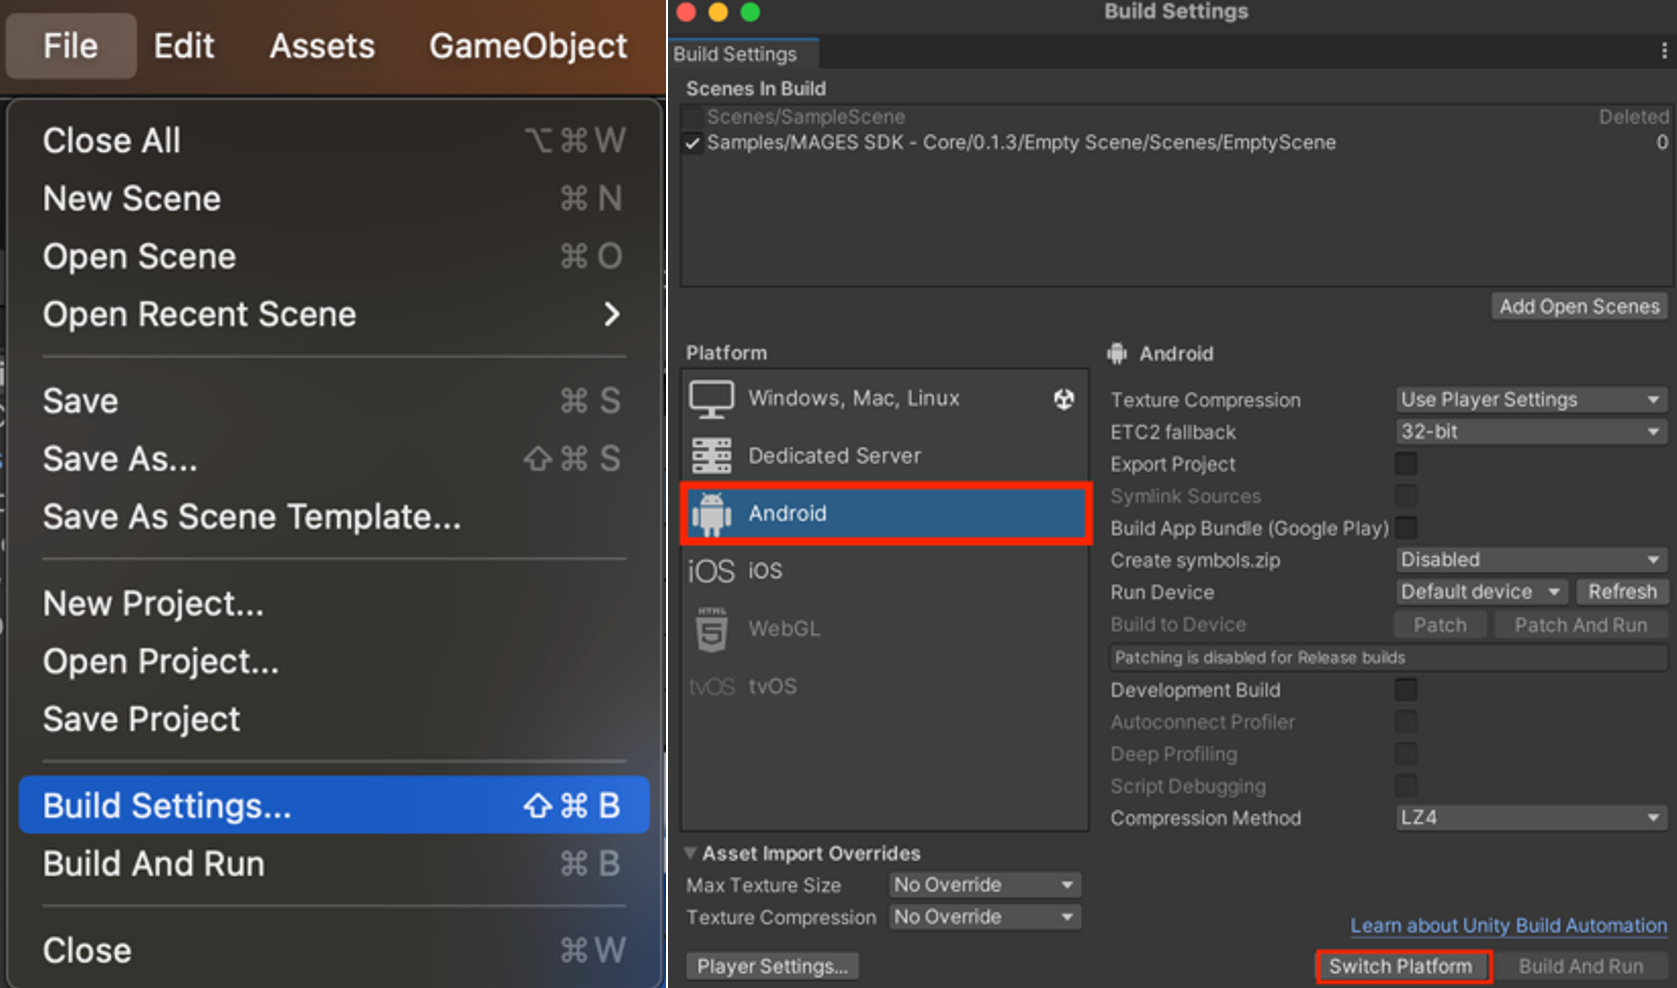Select the tvOS platform icon
The width and height of the screenshot is (1677, 988).
coord(711,687)
